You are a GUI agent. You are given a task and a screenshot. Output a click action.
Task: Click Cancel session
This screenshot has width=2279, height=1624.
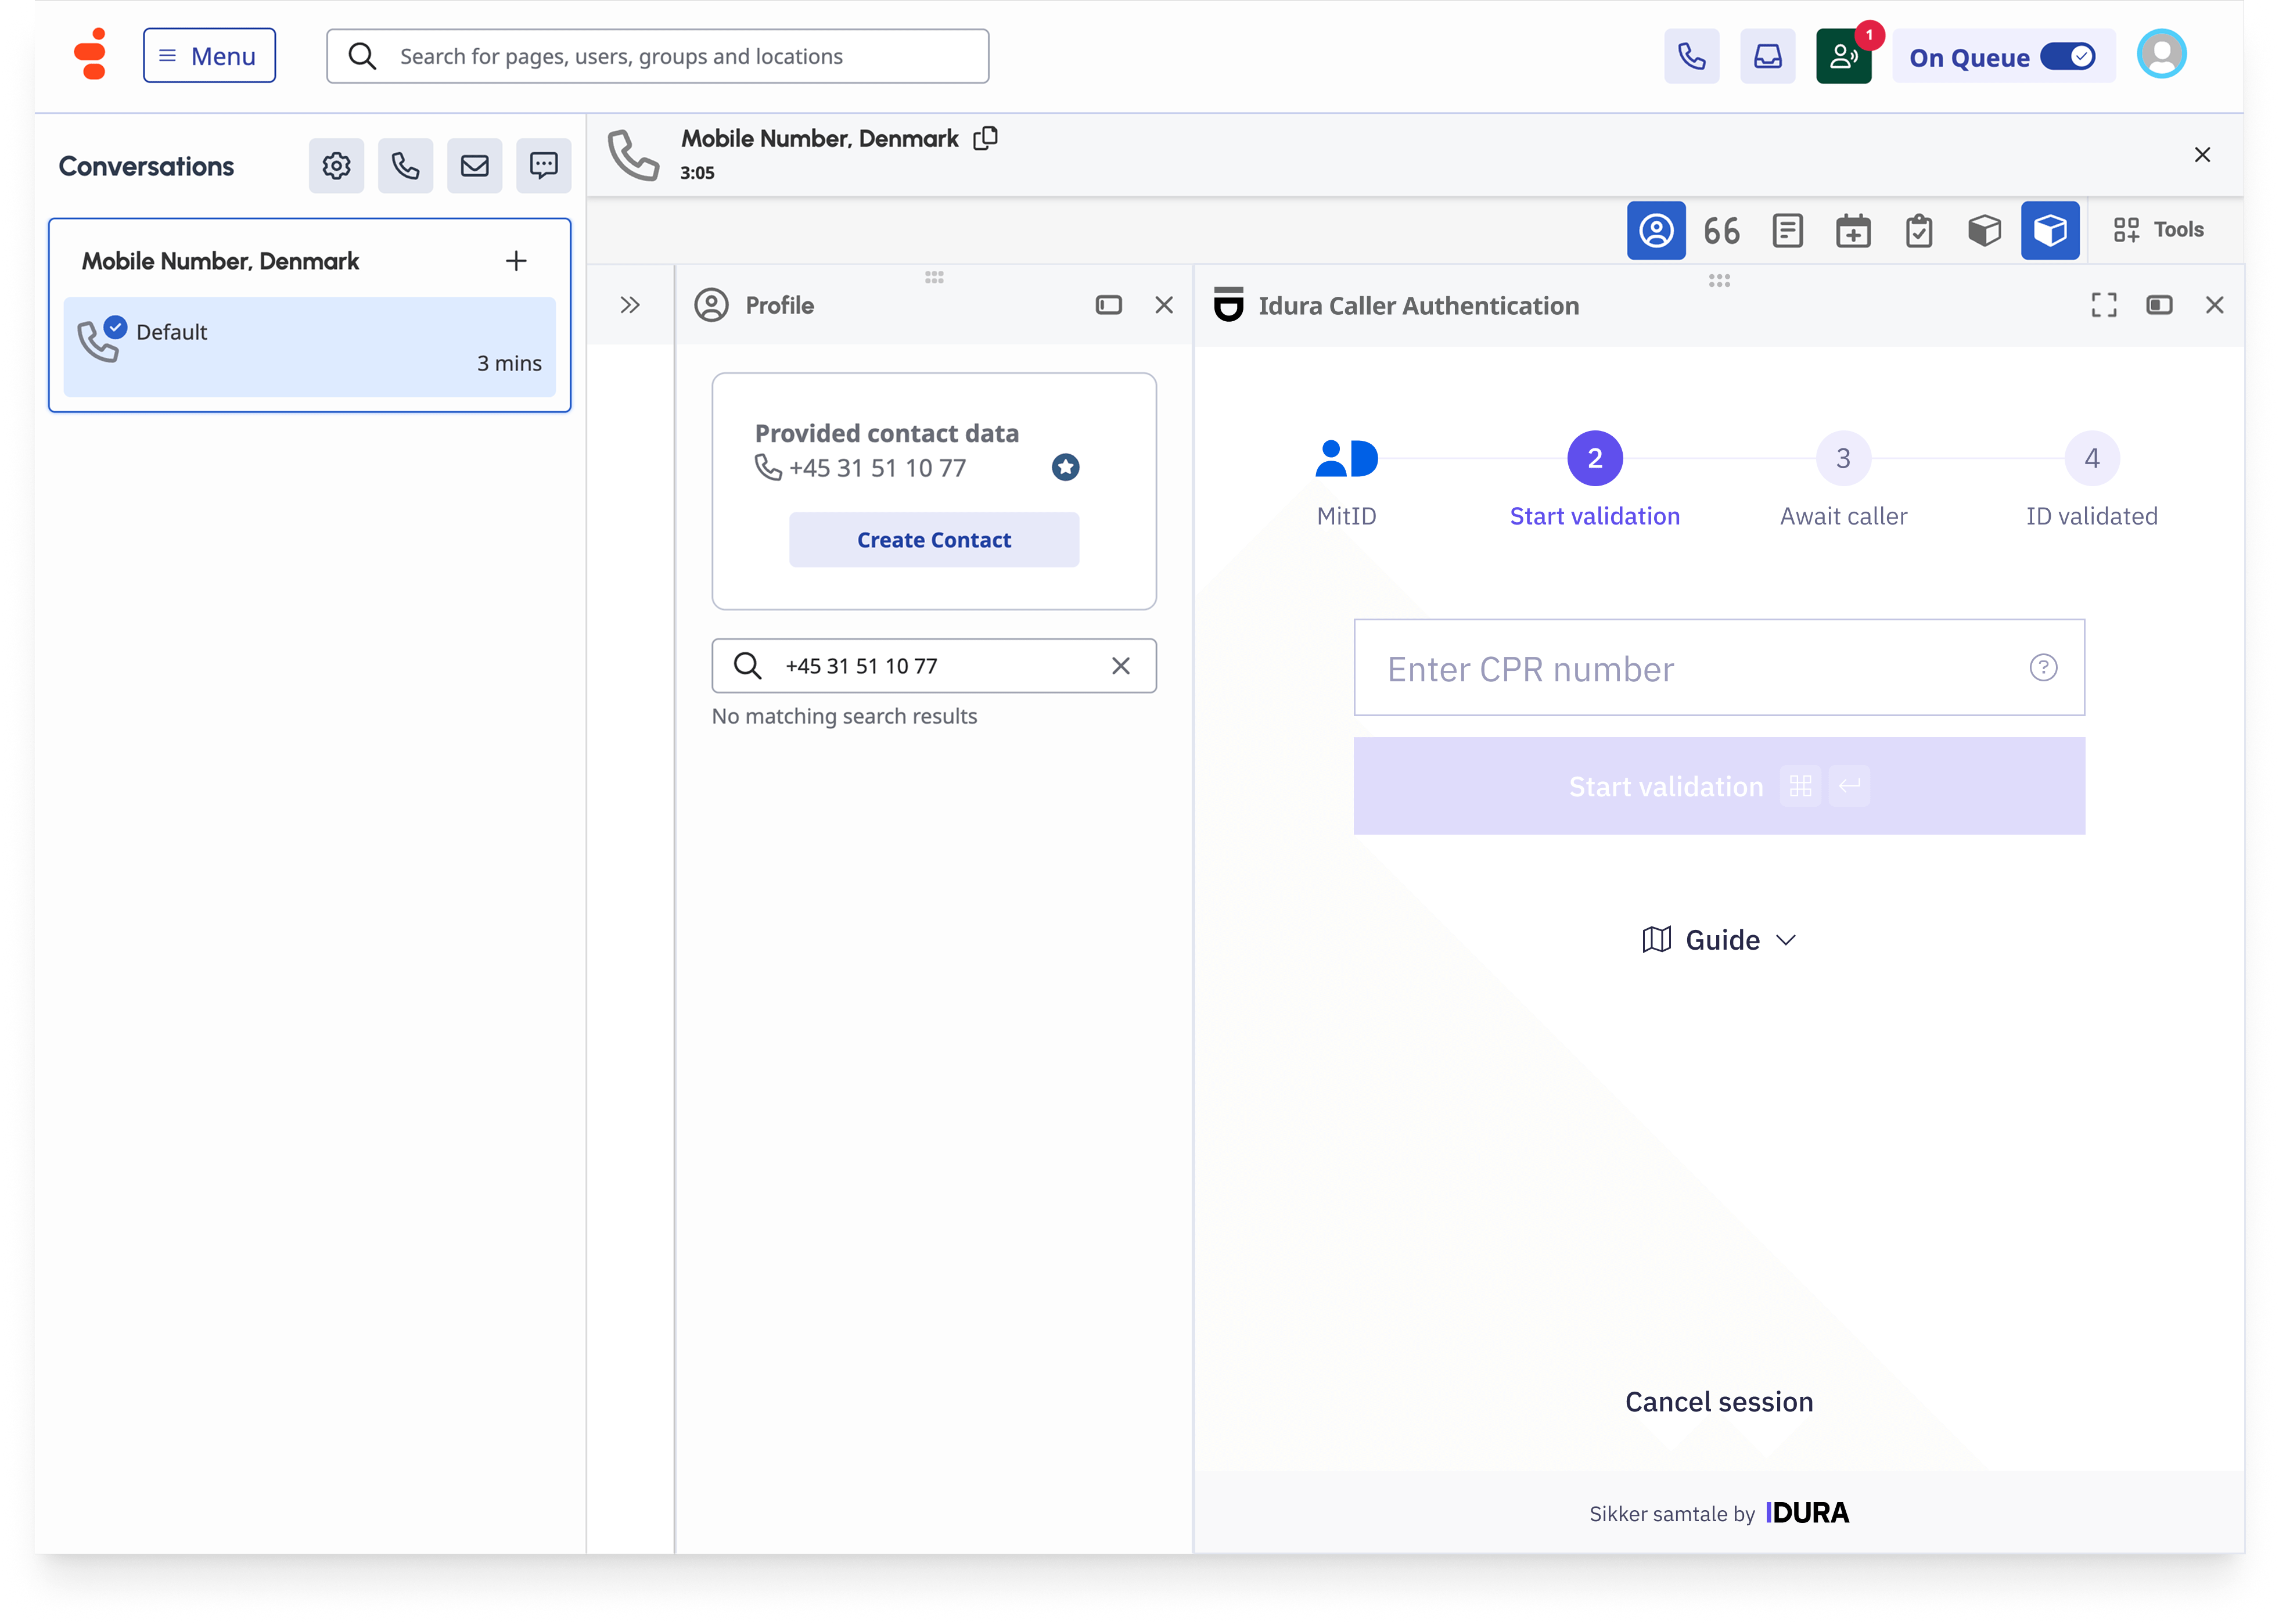click(1719, 1403)
